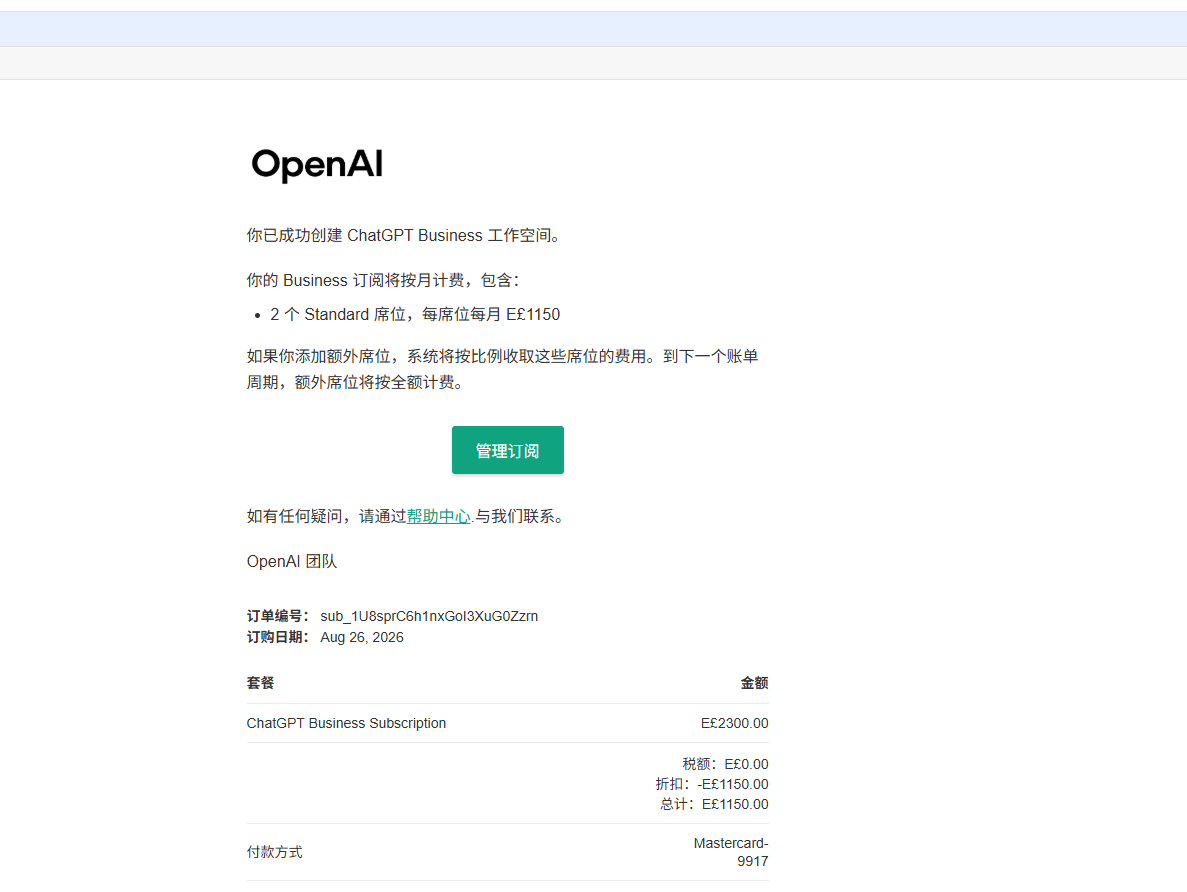Select the order date Aug 26, 2026
Screen dimensions: 1187x892
tap(362, 638)
